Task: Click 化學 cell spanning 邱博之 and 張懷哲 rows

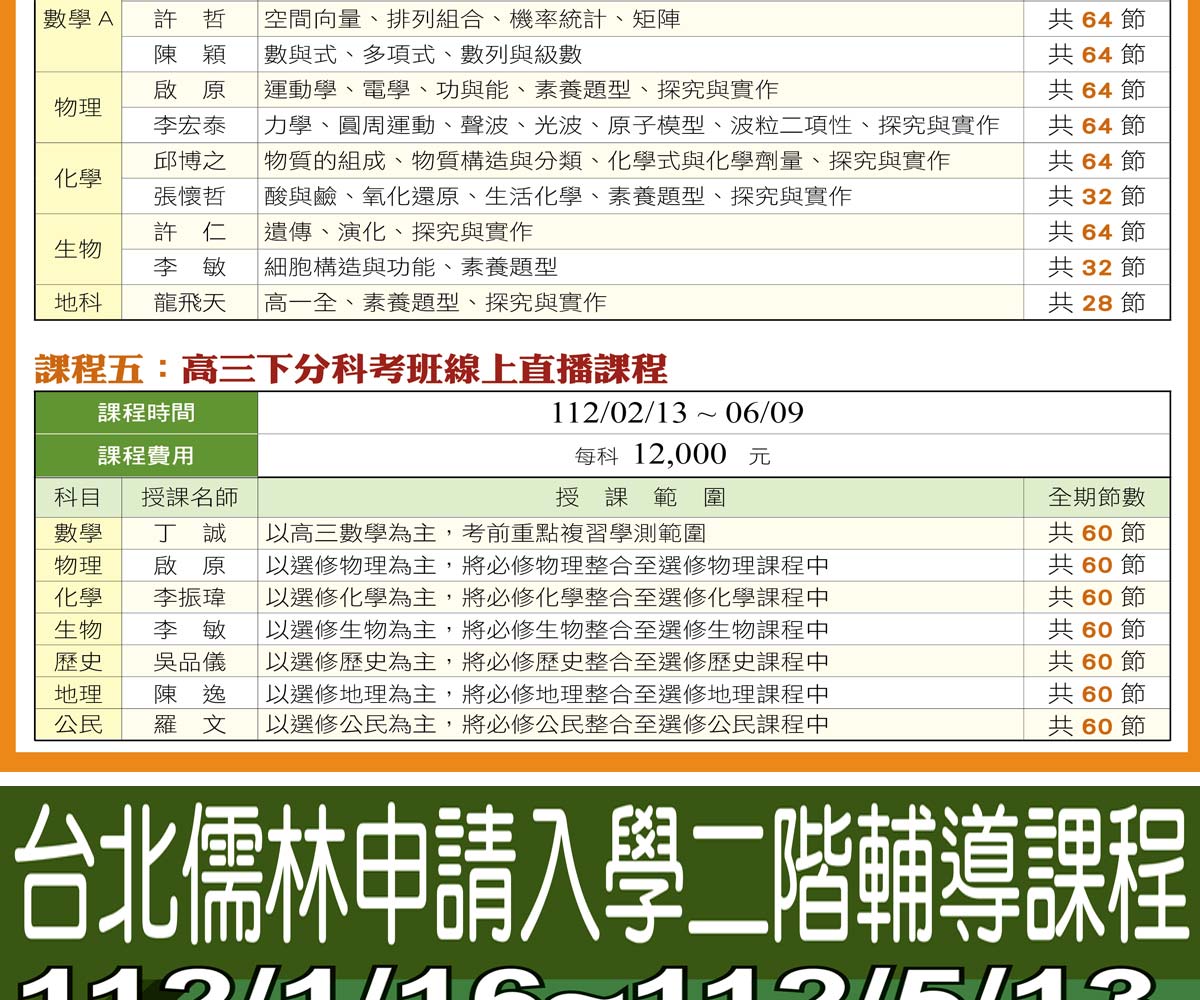Action: pos(78,178)
